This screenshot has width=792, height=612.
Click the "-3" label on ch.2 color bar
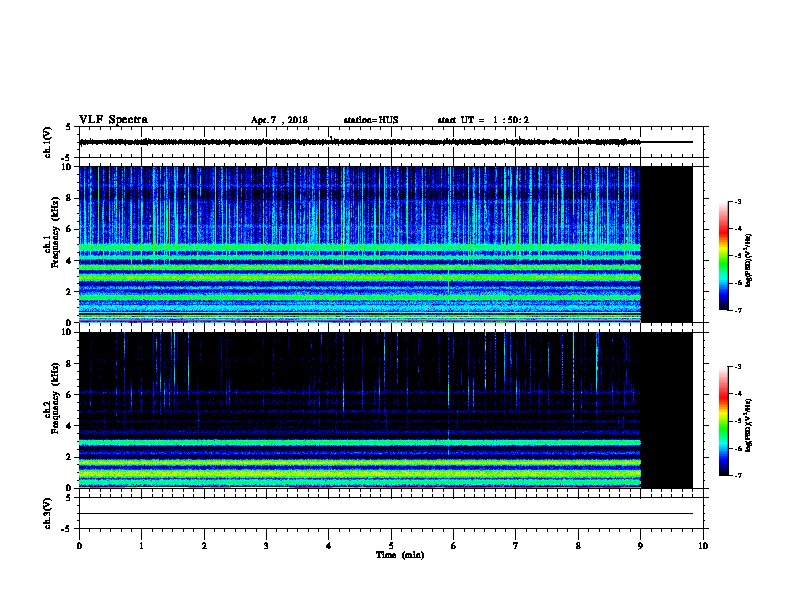coord(737,367)
